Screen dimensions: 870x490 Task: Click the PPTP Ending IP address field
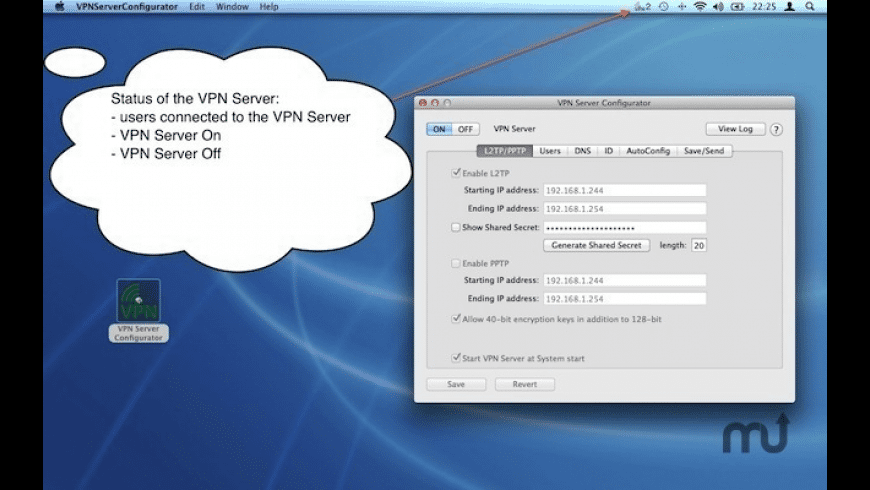(625, 299)
